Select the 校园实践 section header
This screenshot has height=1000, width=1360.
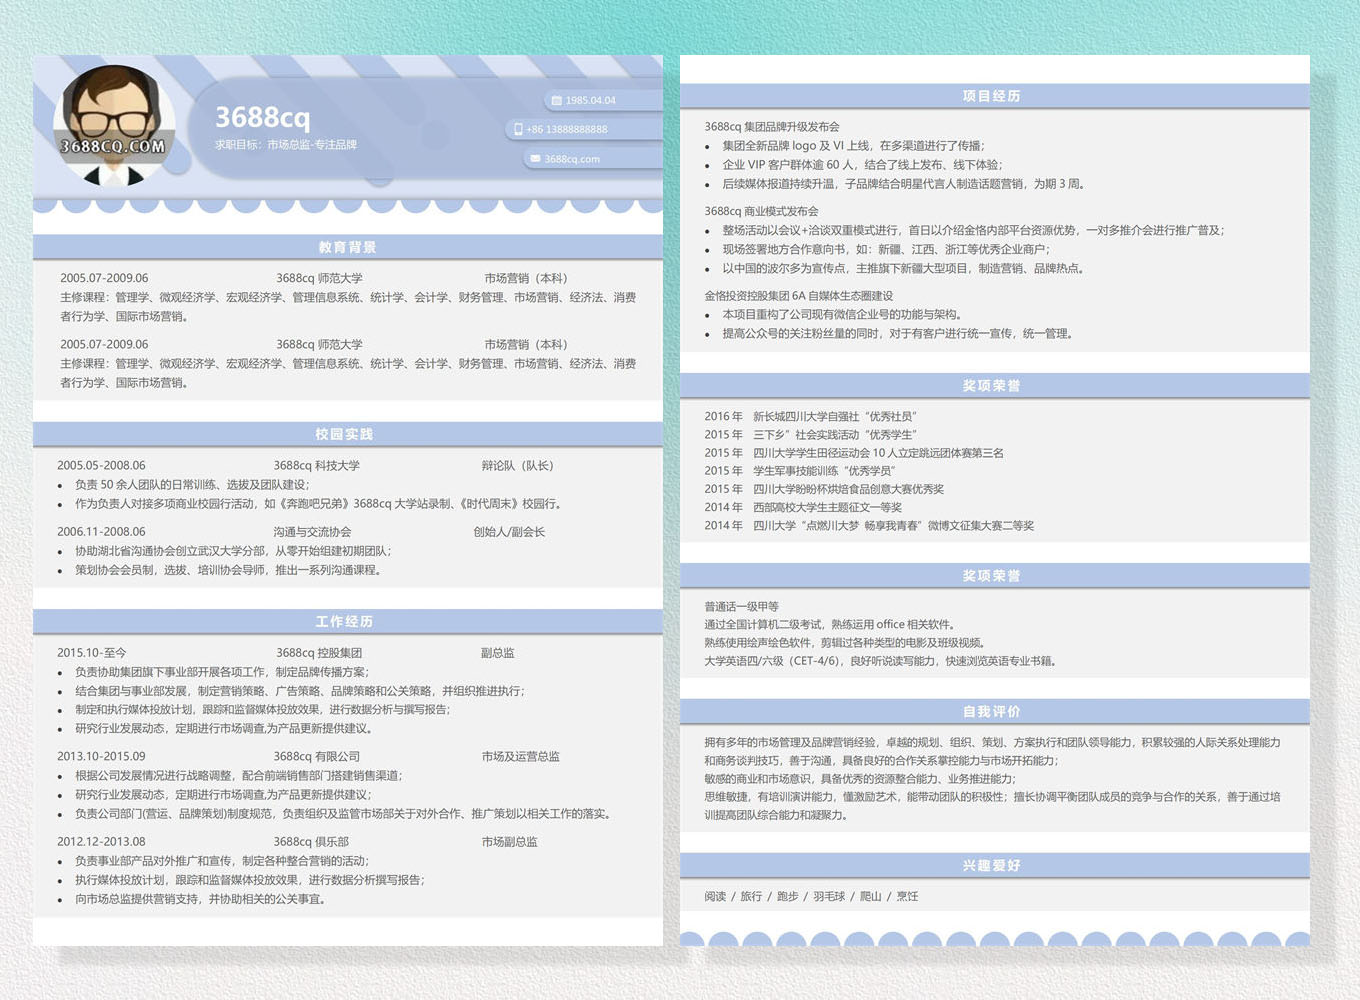coord(344,434)
